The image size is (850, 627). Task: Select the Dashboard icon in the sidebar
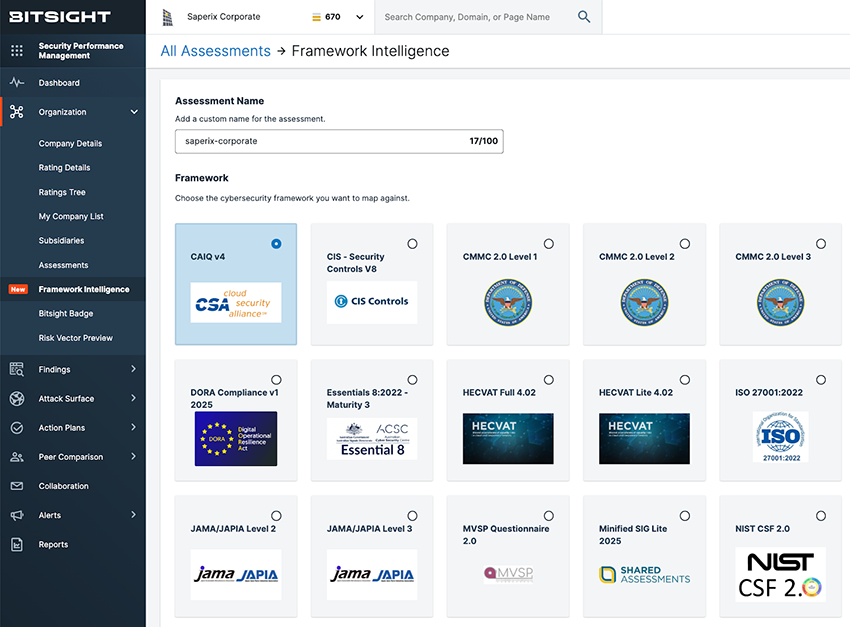(x=17, y=82)
